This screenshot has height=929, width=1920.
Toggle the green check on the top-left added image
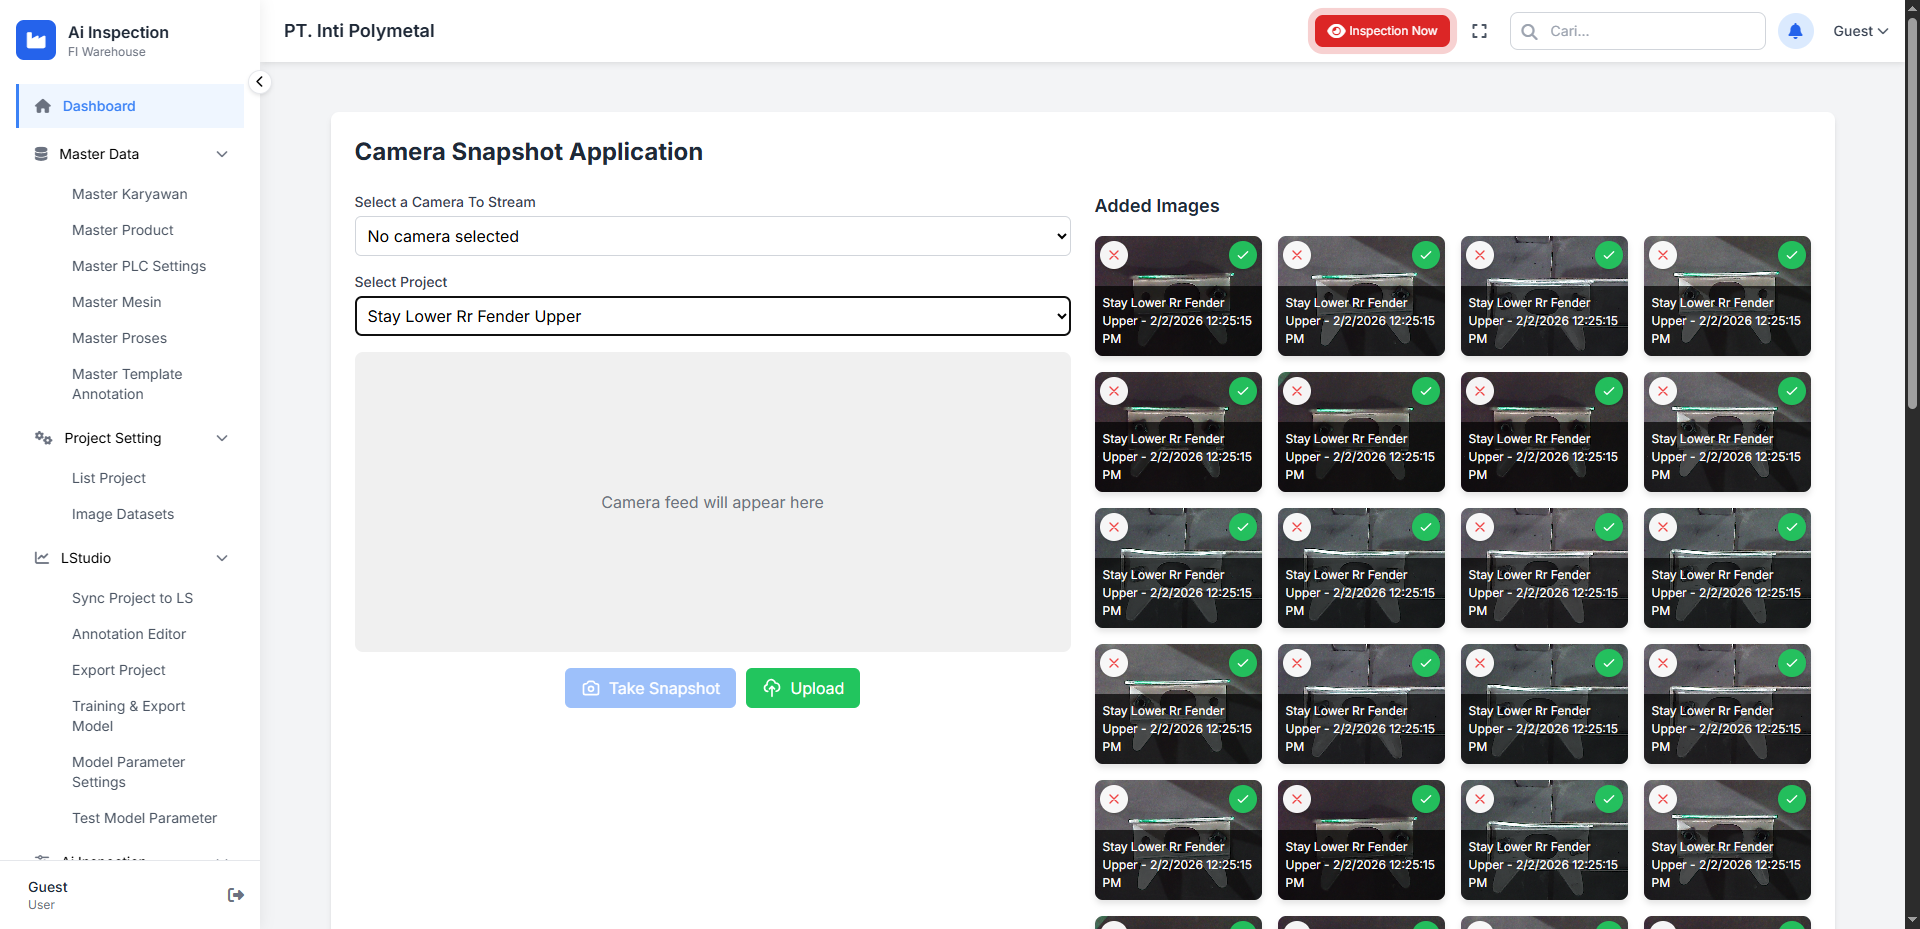coord(1243,255)
